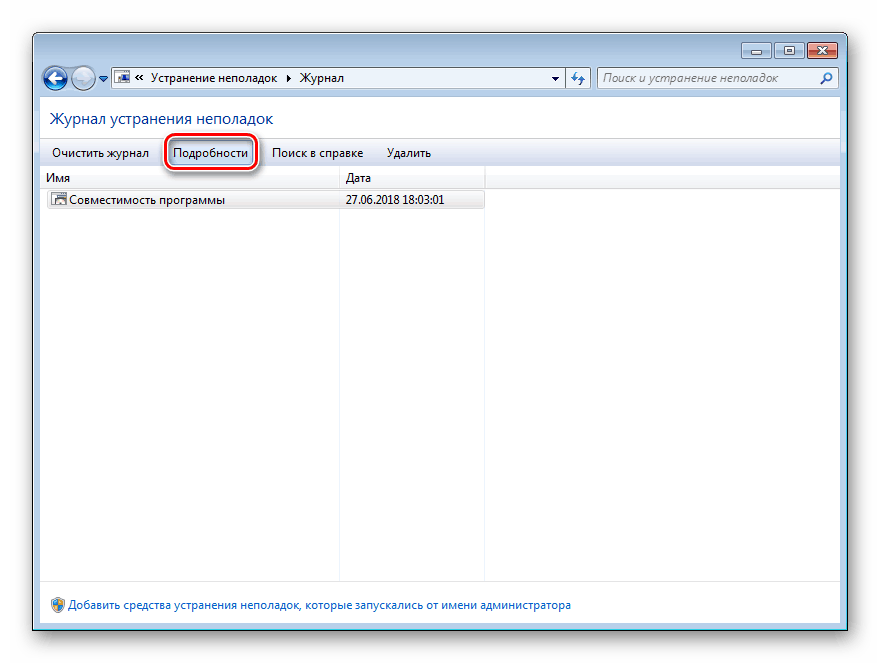This screenshot has width=880, height=663.
Task: Open the address bar history dropdown
Action: pyautogui.click(x=555, y=78)
